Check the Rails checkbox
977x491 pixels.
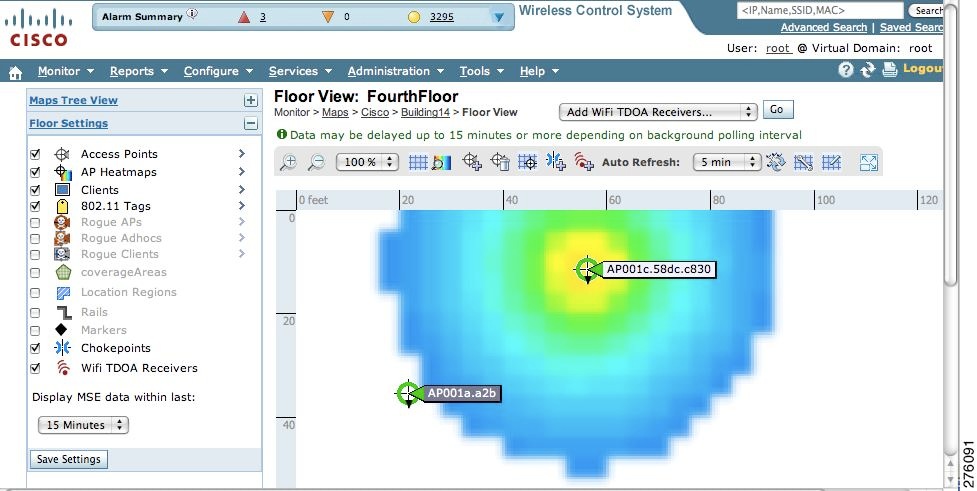[x=35, y=313]
